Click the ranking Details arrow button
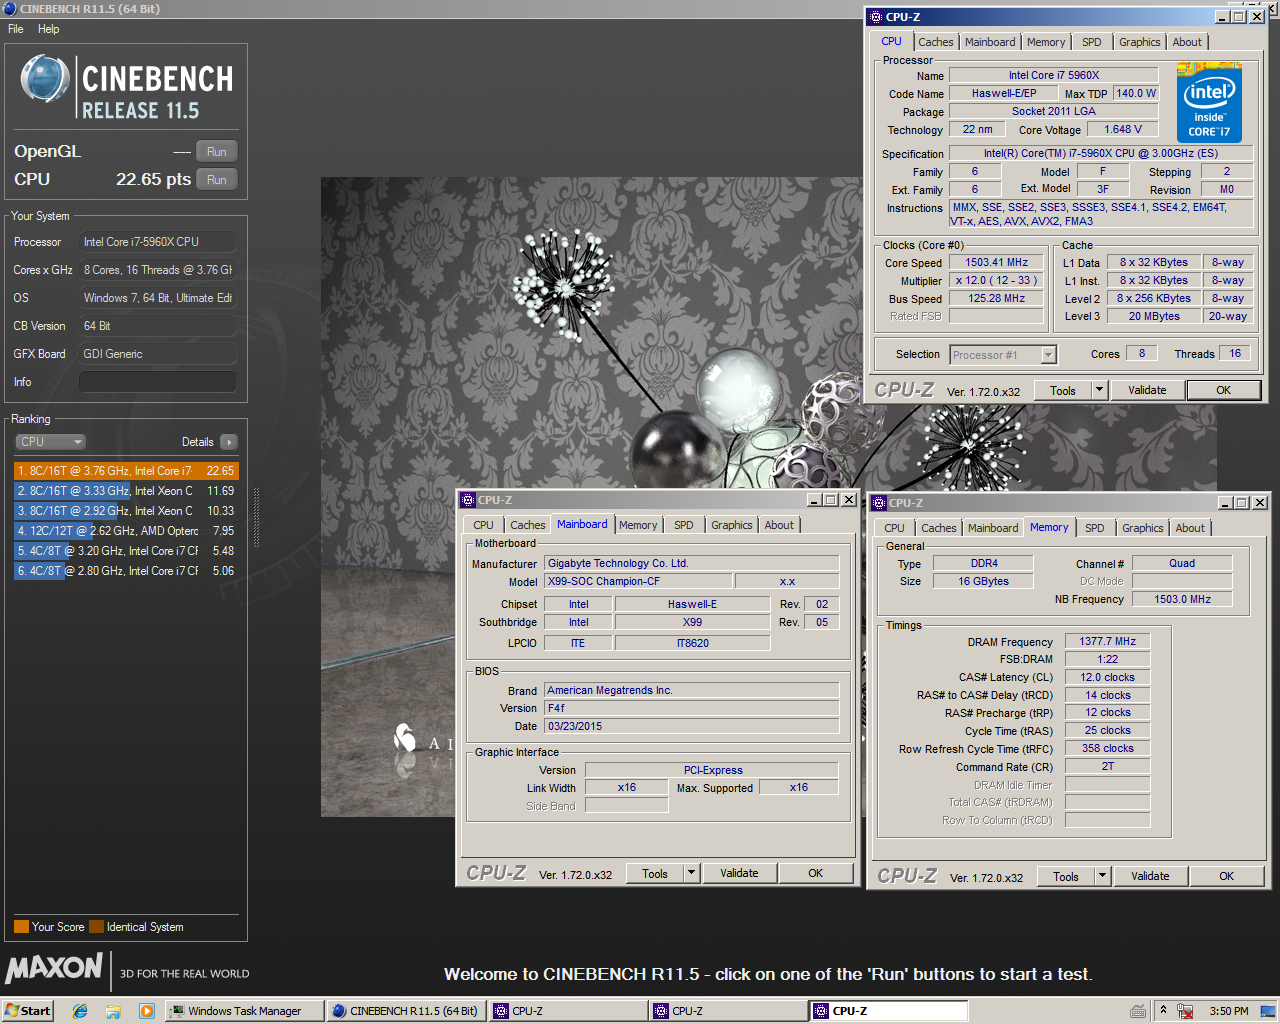Viewport: 1280px width, 1024px height. [x=229, y=442]
